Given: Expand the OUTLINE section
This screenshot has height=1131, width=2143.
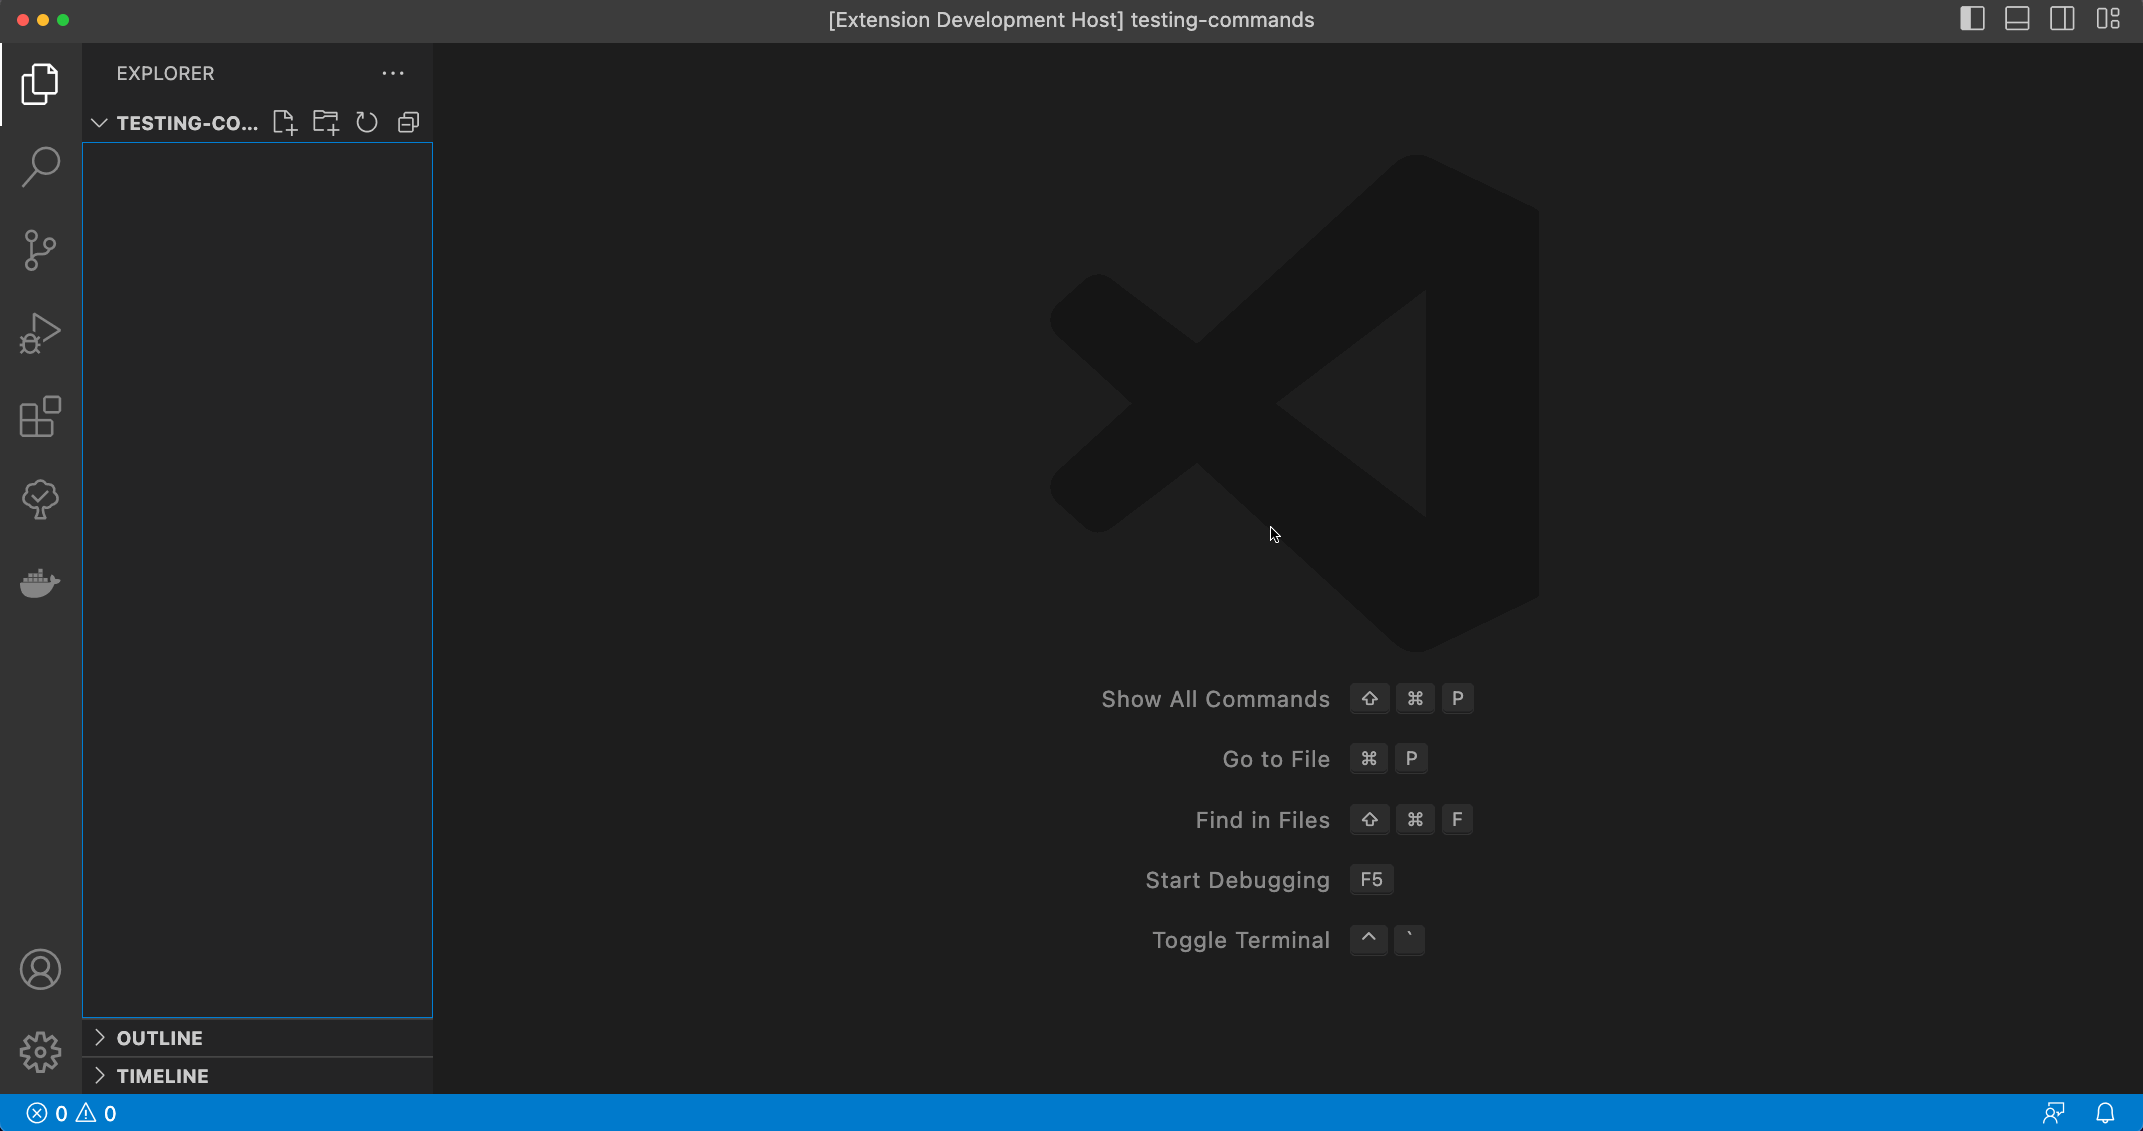Looking at the screenshot, I should 160,1038.
